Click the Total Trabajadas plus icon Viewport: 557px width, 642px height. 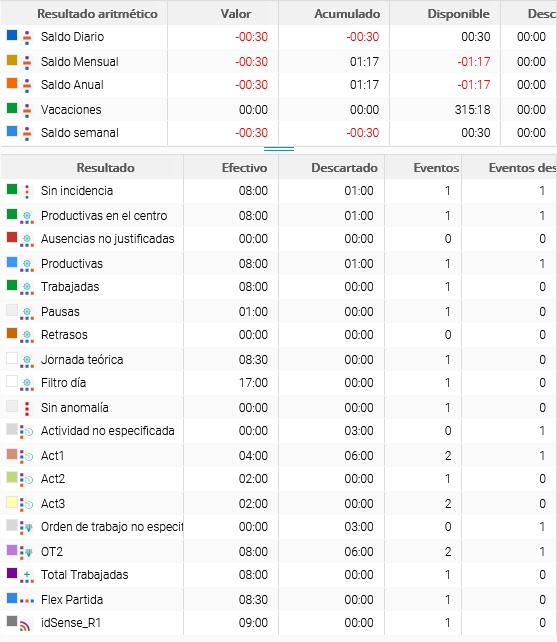tap(27, 576)
